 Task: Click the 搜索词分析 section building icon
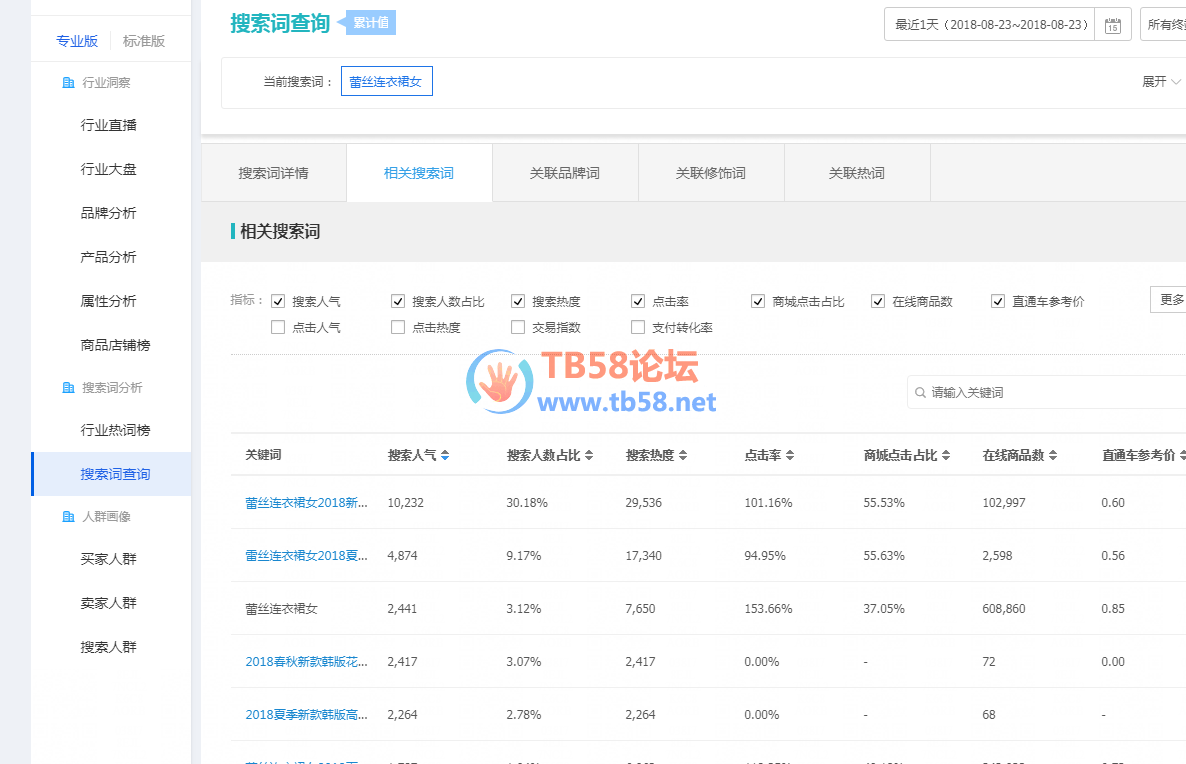point(68,387)
